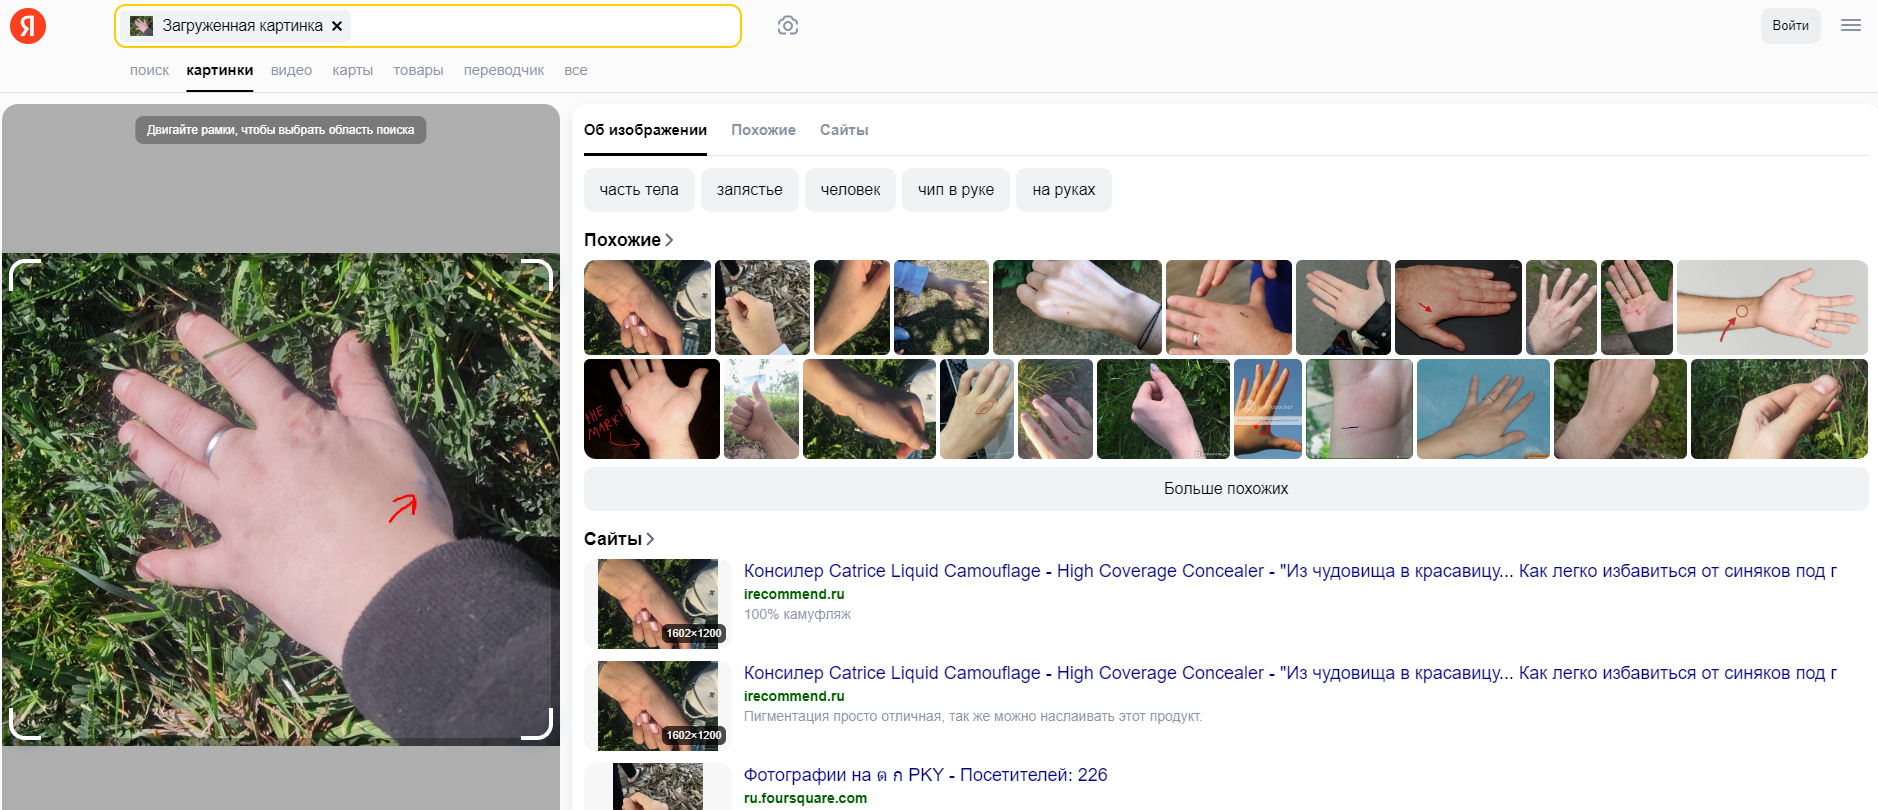Open similar image of orange-tinted palm on blue
Image resolution: width=1878 pixels, height=810 pixels.
(x=1268, y=409)
